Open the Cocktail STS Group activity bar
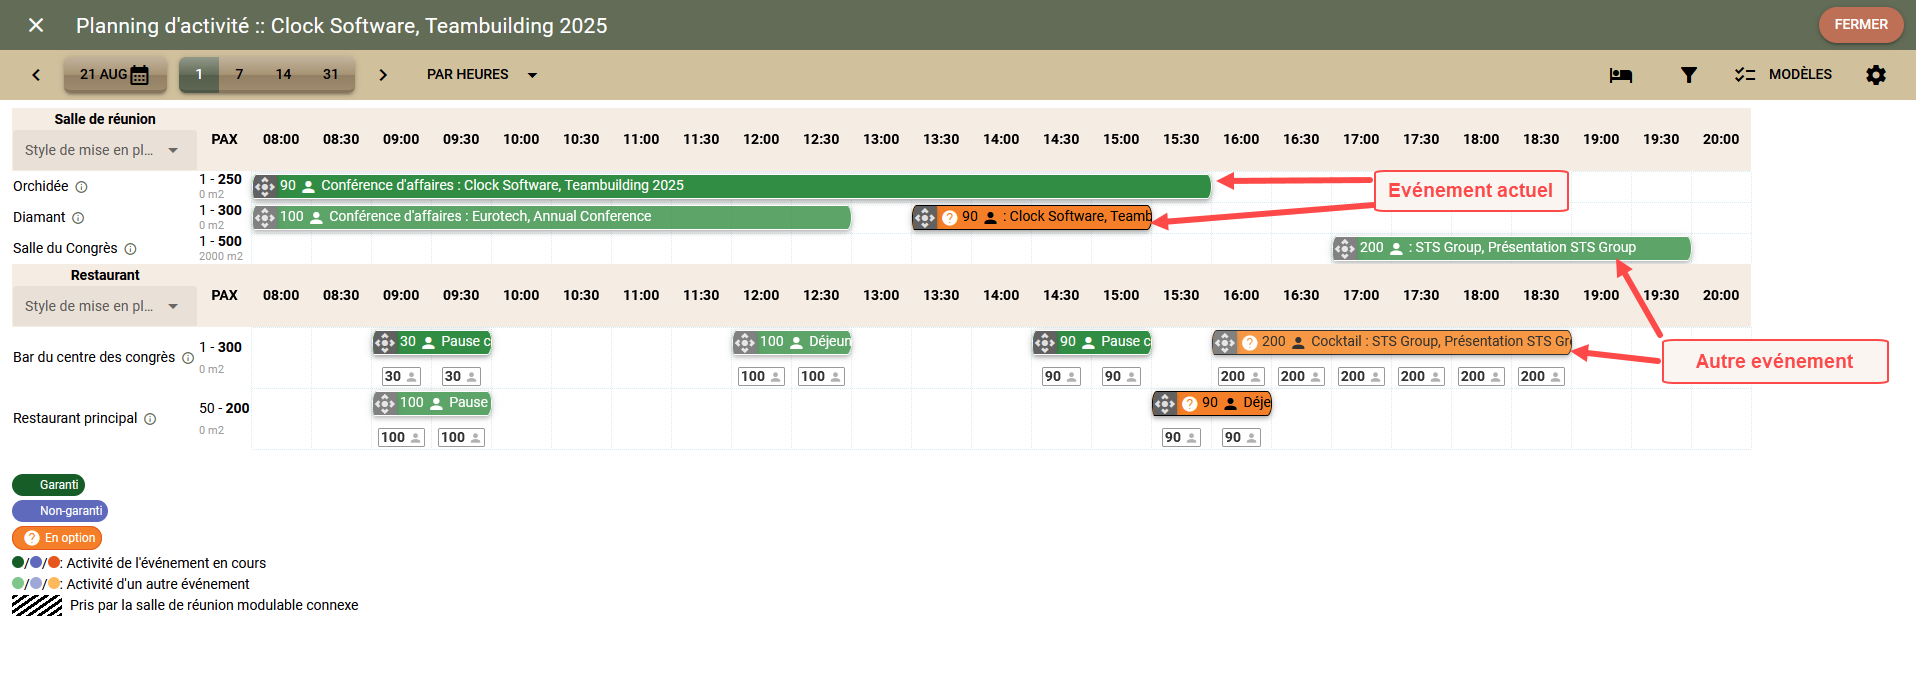The image size is (1916, 675). point(1391,342)
